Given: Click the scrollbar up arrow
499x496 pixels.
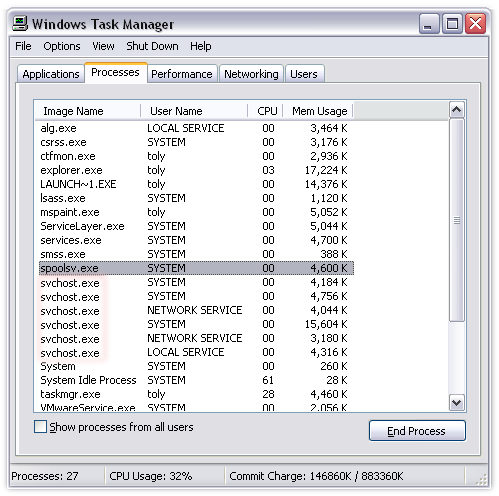Looking at the screenshot, I should coord(456,110).
